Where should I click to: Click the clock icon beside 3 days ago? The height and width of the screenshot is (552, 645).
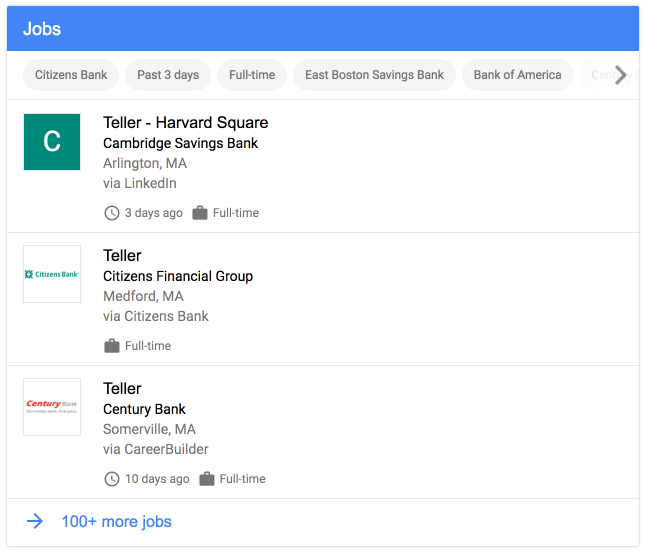[x=111, y=213]
